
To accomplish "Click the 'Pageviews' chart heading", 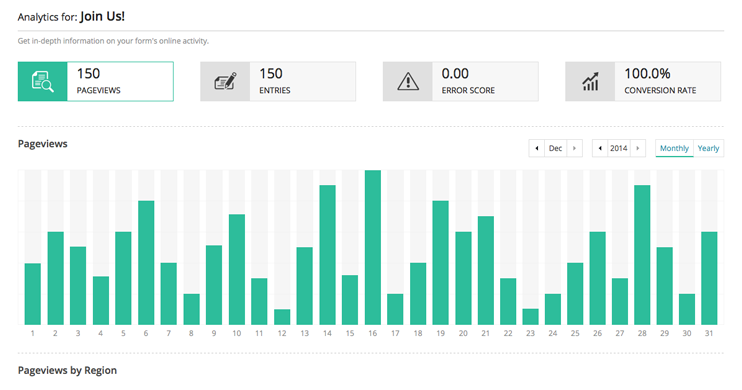I will [43, 144].
